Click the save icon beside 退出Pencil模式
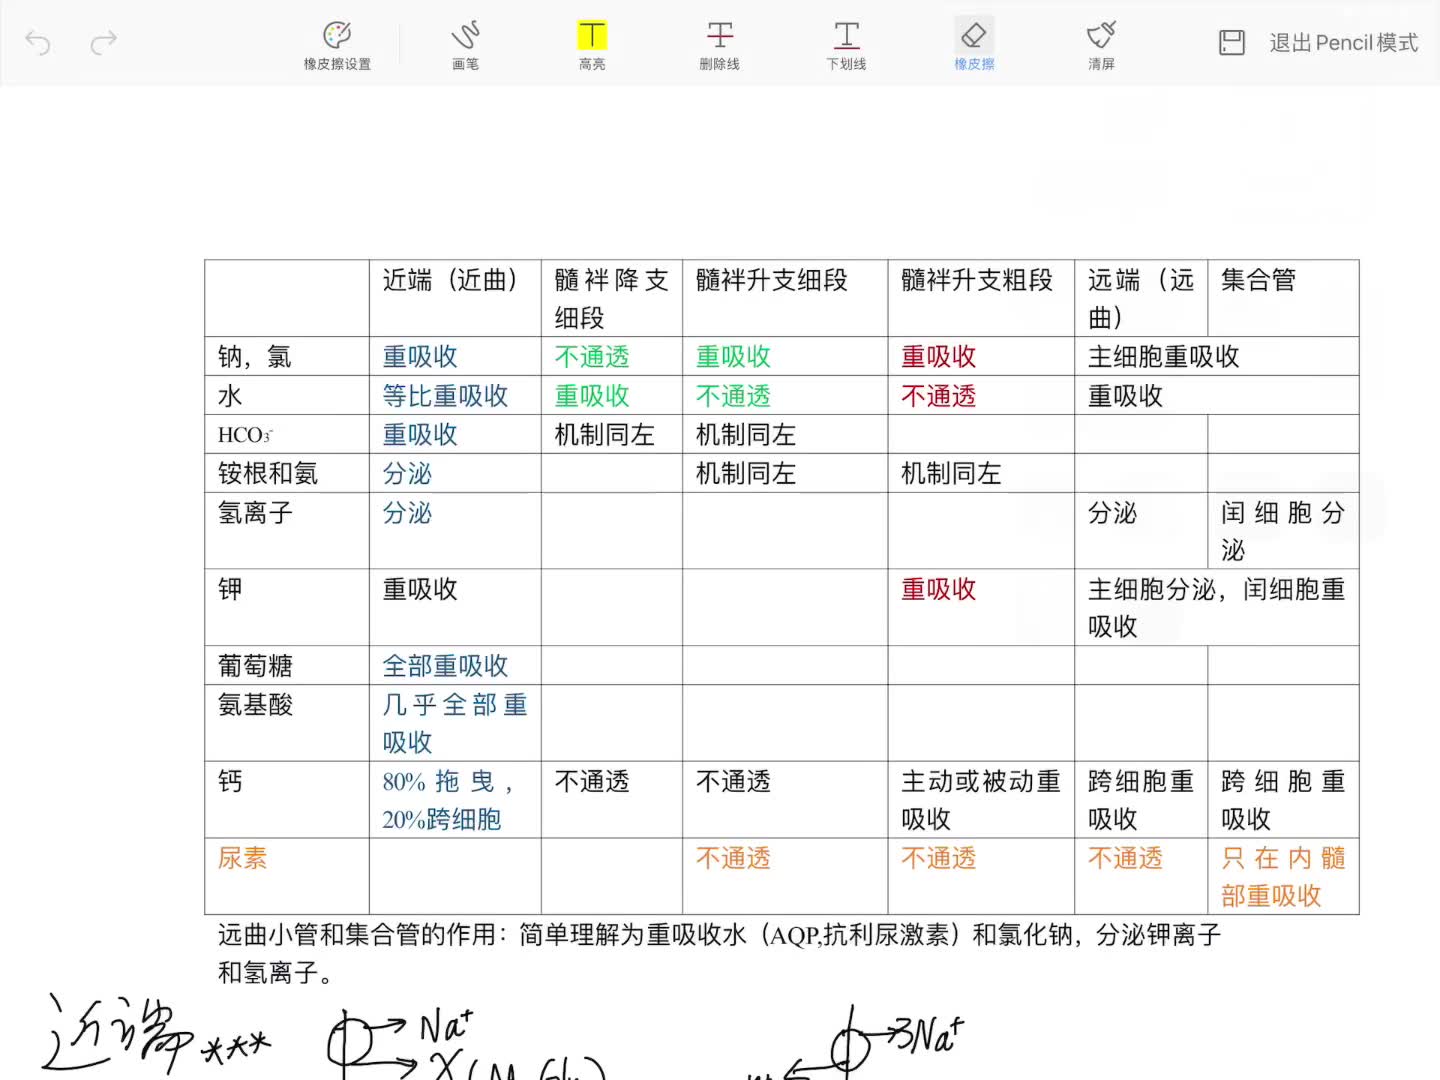Image resolution: width=1440 pixels, height=1080 pixels. pyautogui.click(x=1232, y=42)
